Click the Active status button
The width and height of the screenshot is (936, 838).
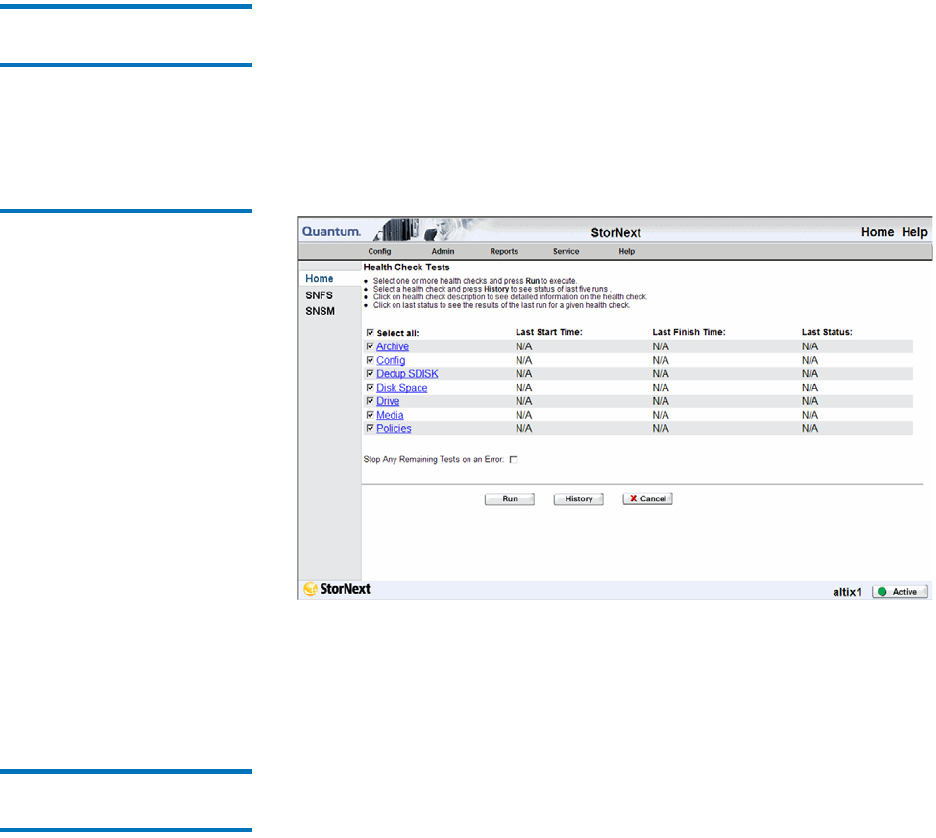click(x=900, y=591)
